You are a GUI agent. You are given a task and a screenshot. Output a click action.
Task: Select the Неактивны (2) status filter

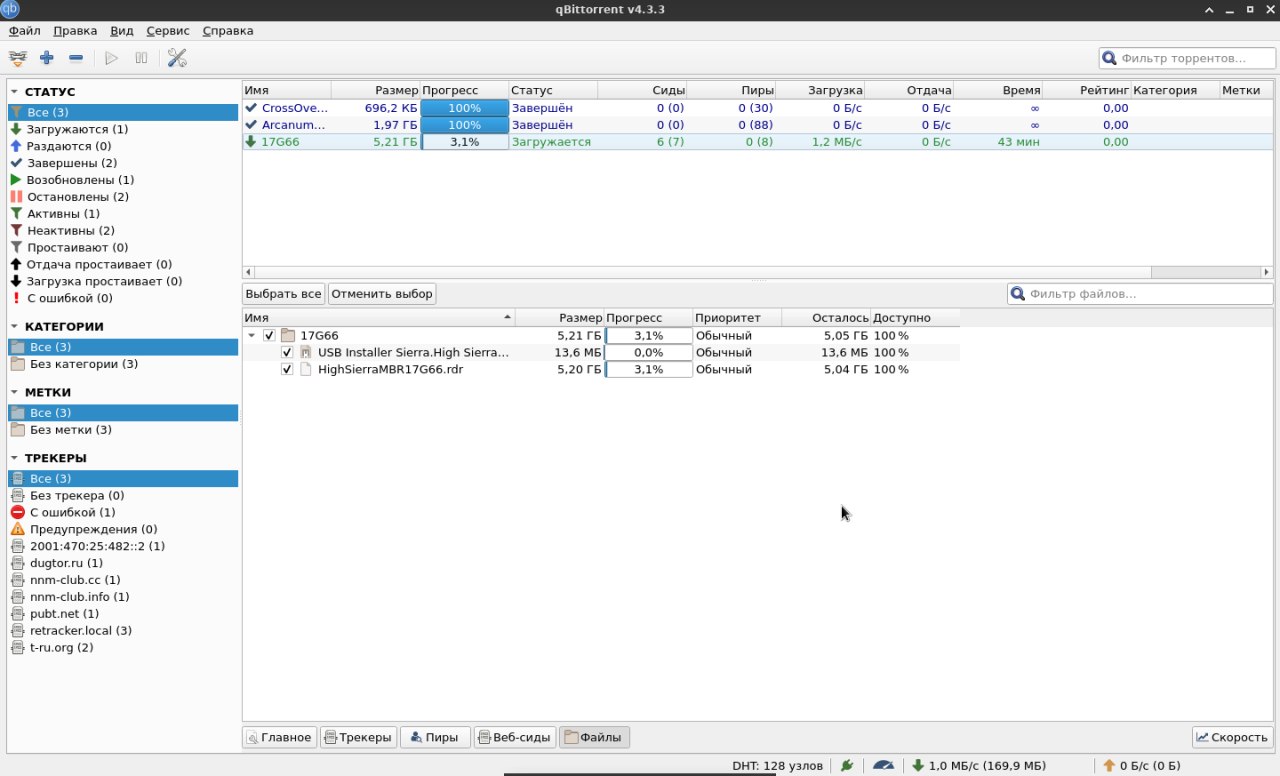pos(123,231)
